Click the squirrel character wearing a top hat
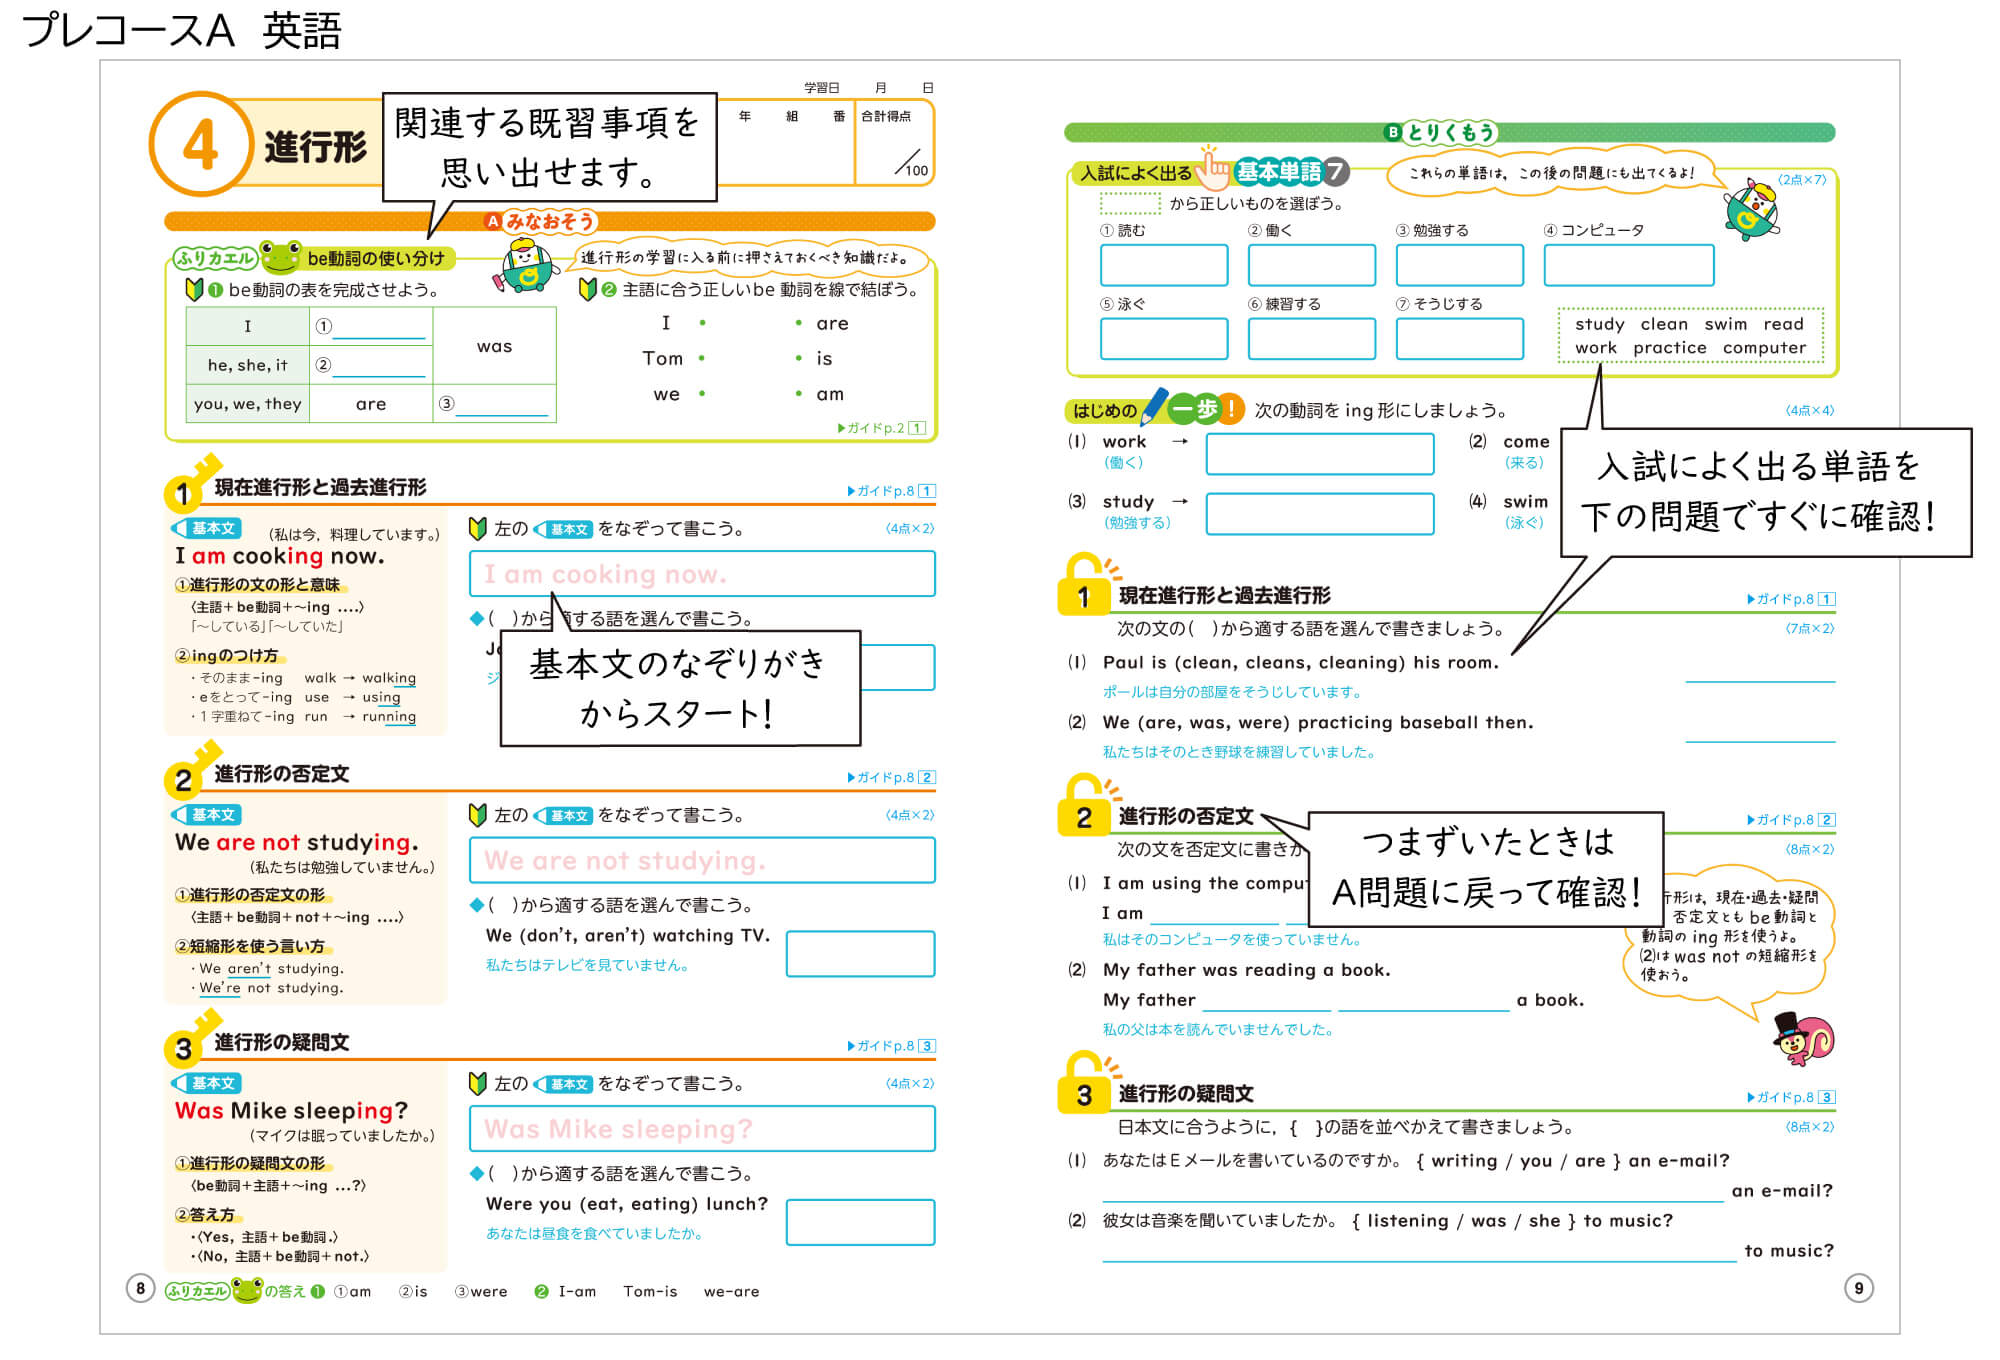The height and width of the screenshot is (1360, 2000). pyautogui.click(x=1803, y=1038)
